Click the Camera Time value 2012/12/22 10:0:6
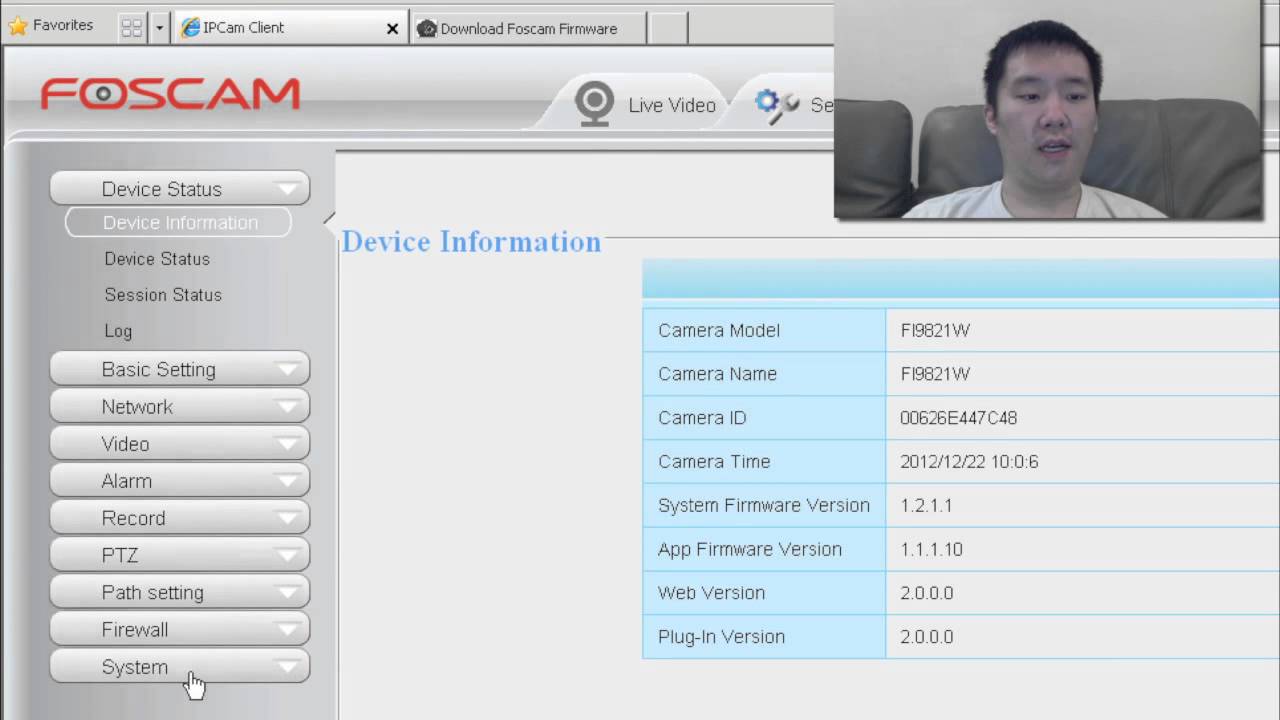 click(969, 462)
